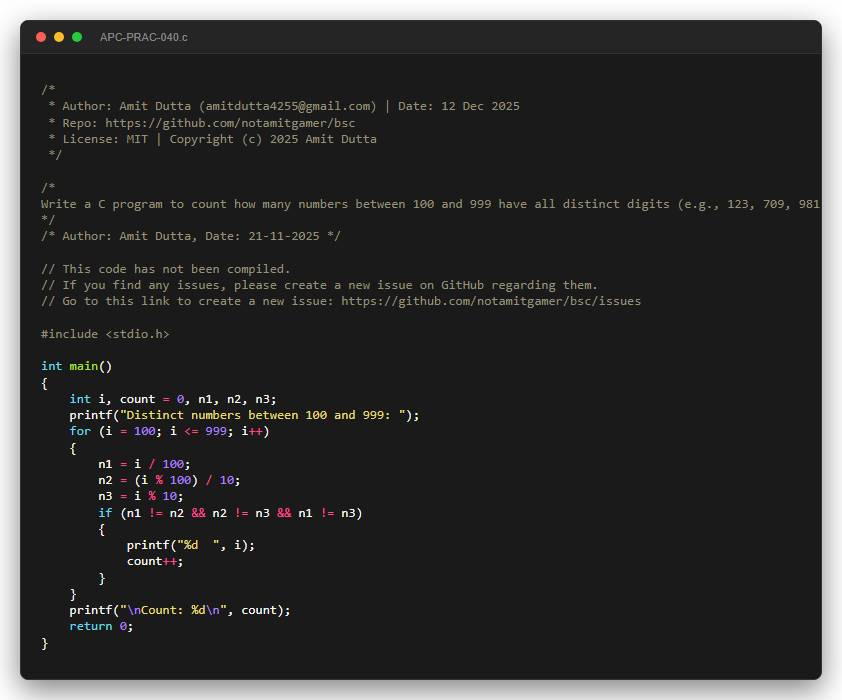842x700 pixels.
Task: Click the 'If you find any issues' comment line
Action: [x=319, y=285]
